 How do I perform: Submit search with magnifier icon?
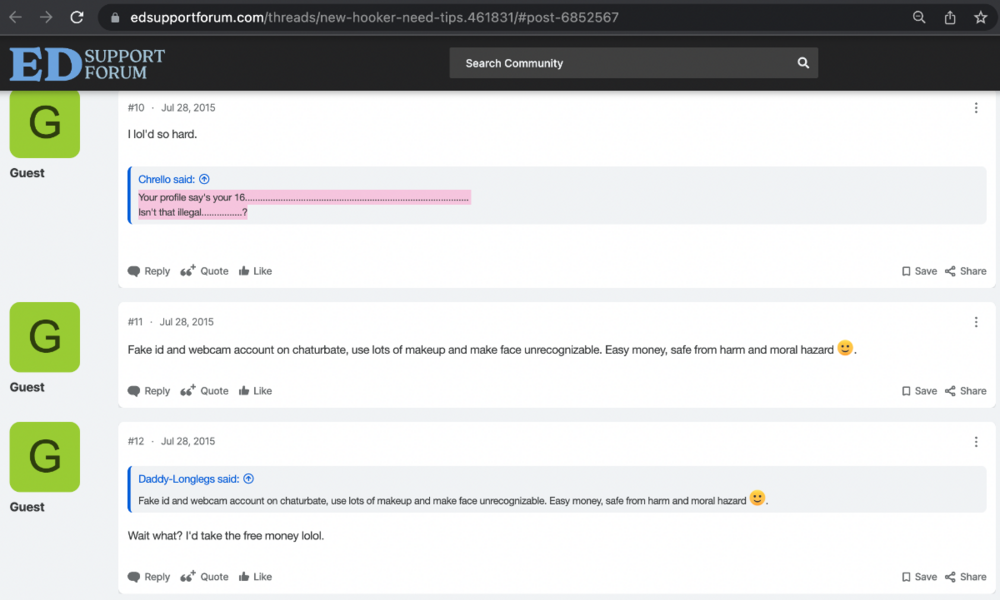click(x=803, y=63)
